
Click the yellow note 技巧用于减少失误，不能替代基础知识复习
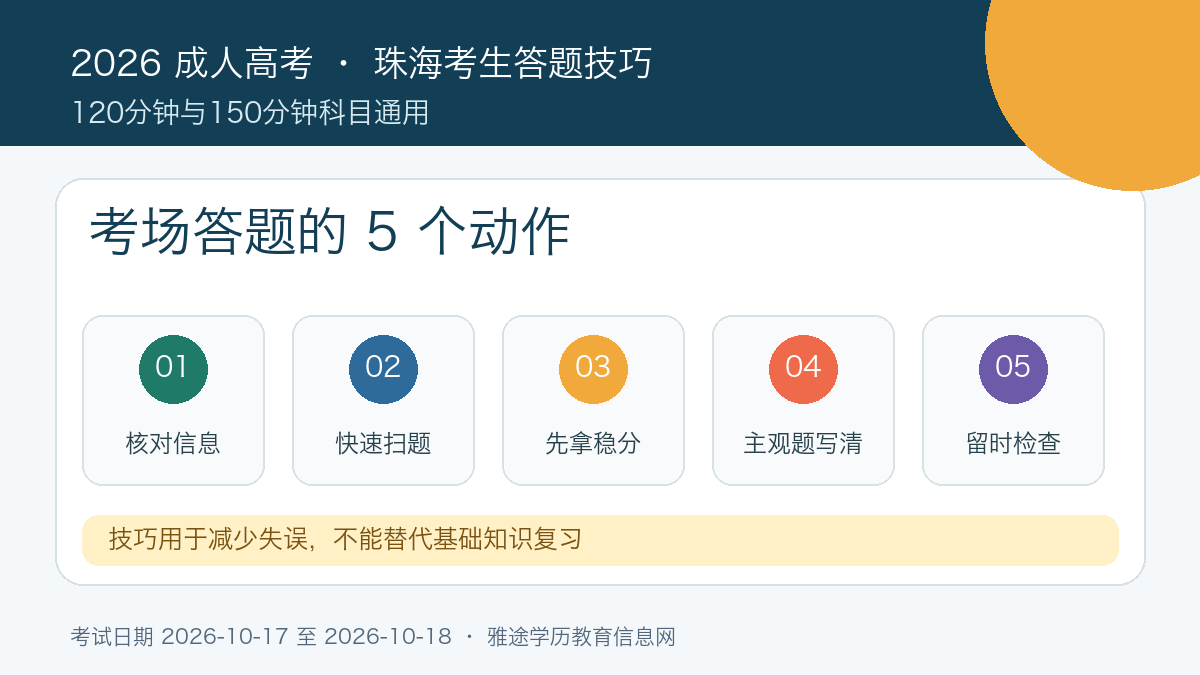pyautogui.click(x=600, y=540)
